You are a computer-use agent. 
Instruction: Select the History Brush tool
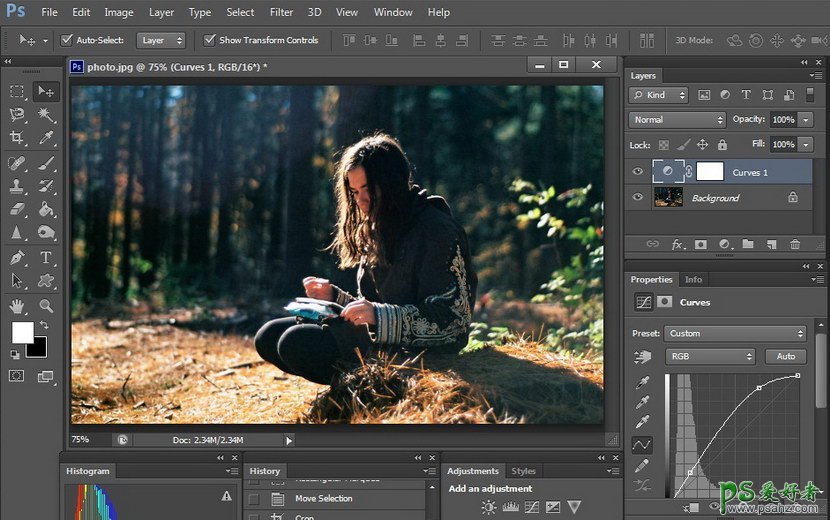[x=46, y=186]
